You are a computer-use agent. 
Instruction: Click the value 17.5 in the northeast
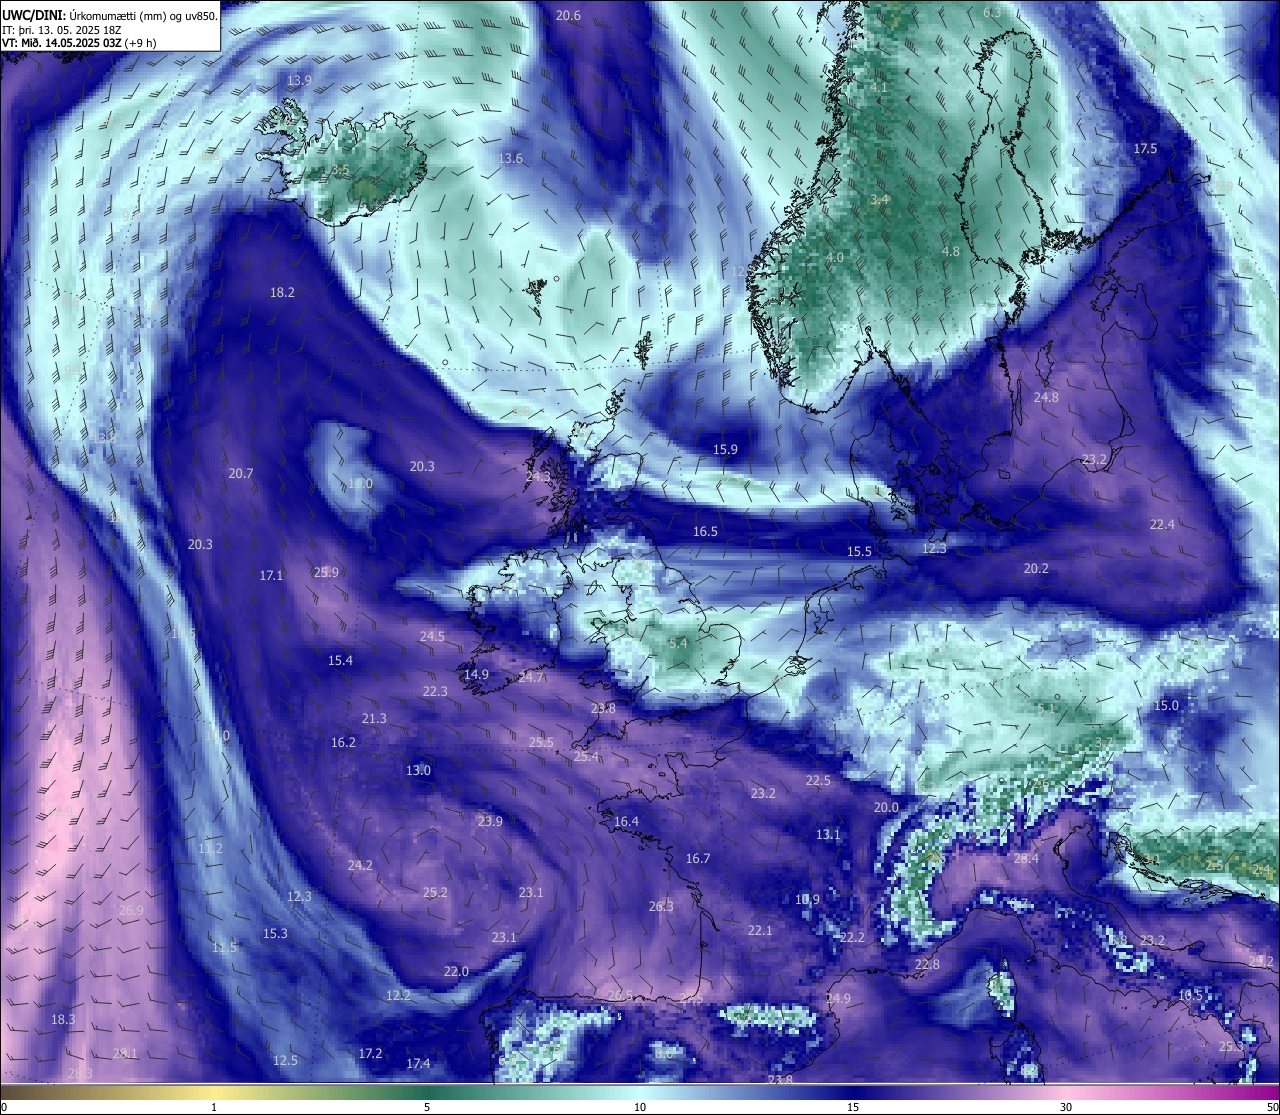click(x=1145, y=148)
